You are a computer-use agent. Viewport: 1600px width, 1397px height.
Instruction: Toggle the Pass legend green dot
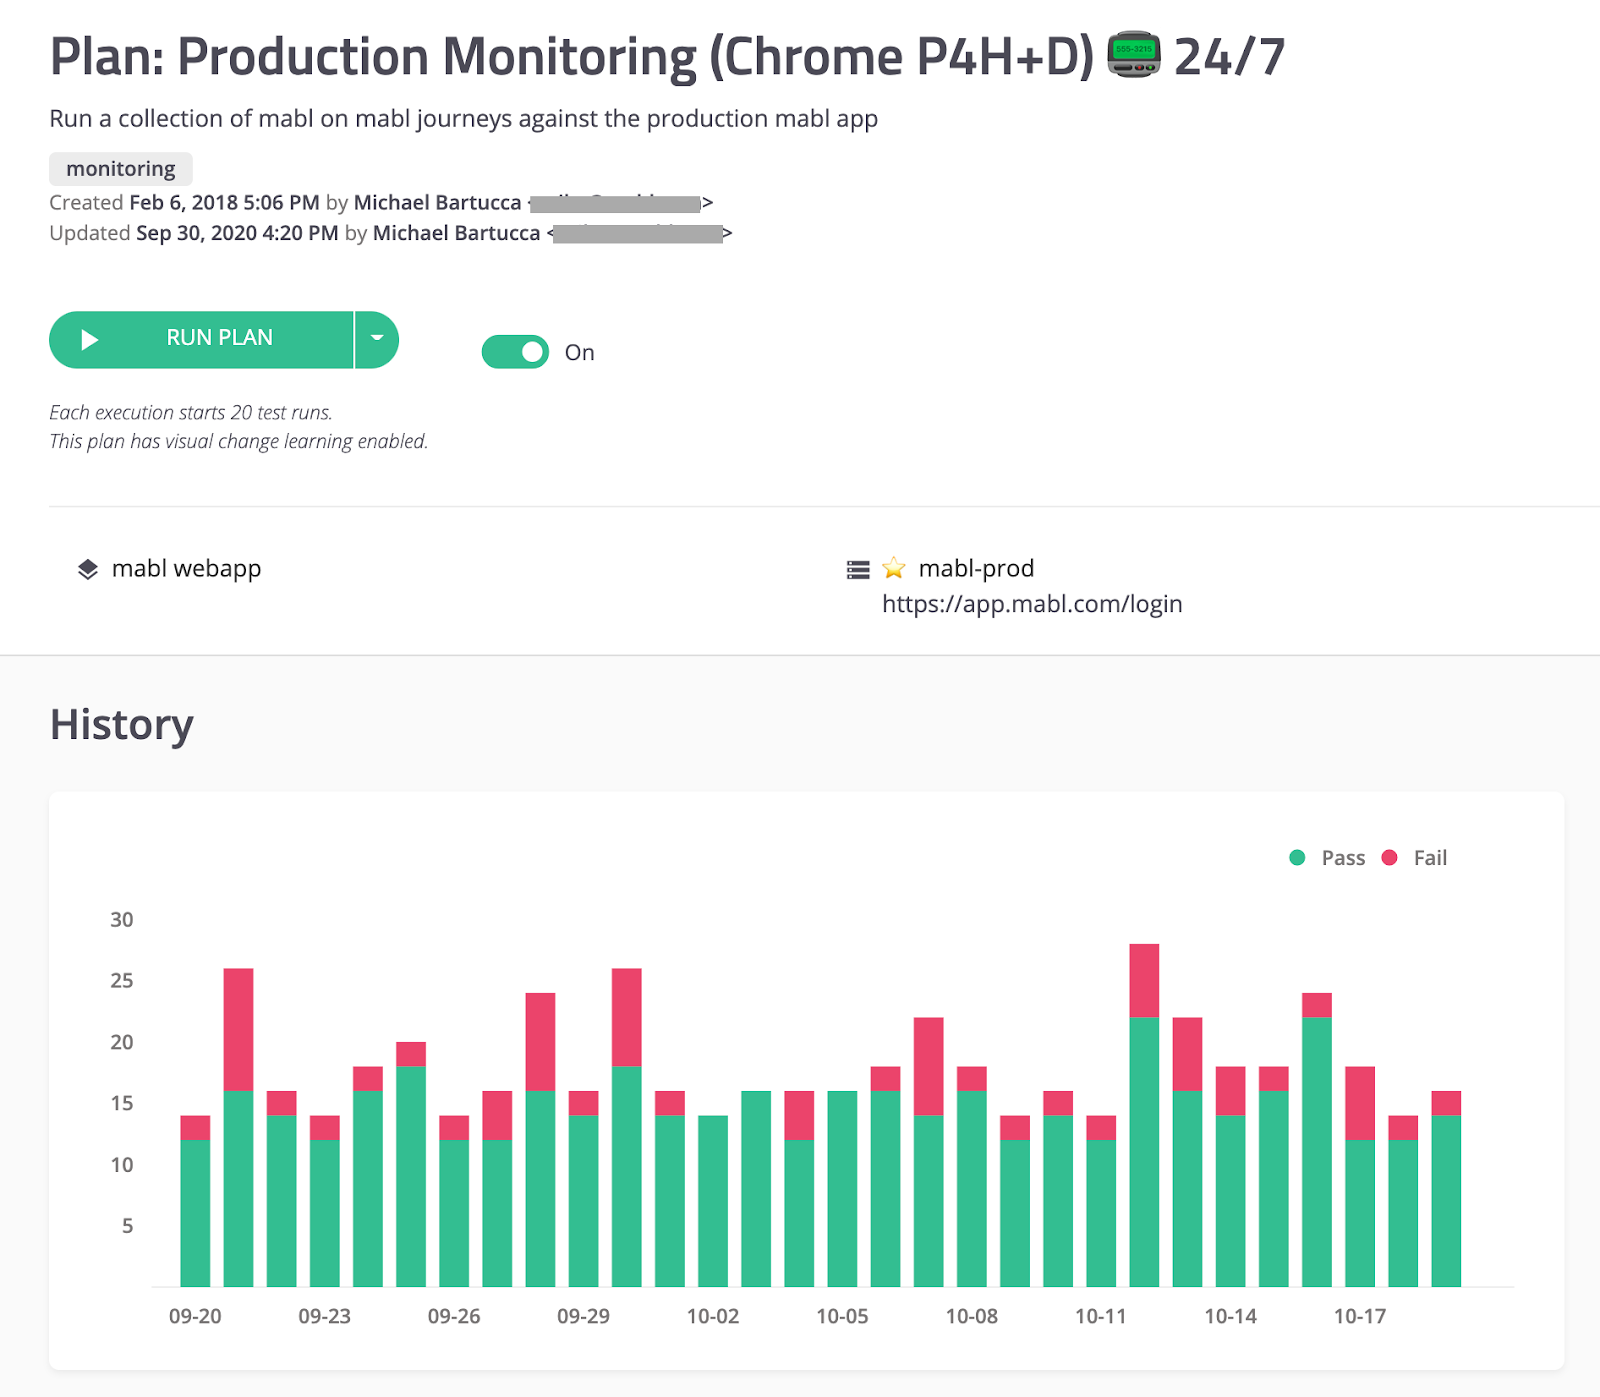pos(1297,857)
